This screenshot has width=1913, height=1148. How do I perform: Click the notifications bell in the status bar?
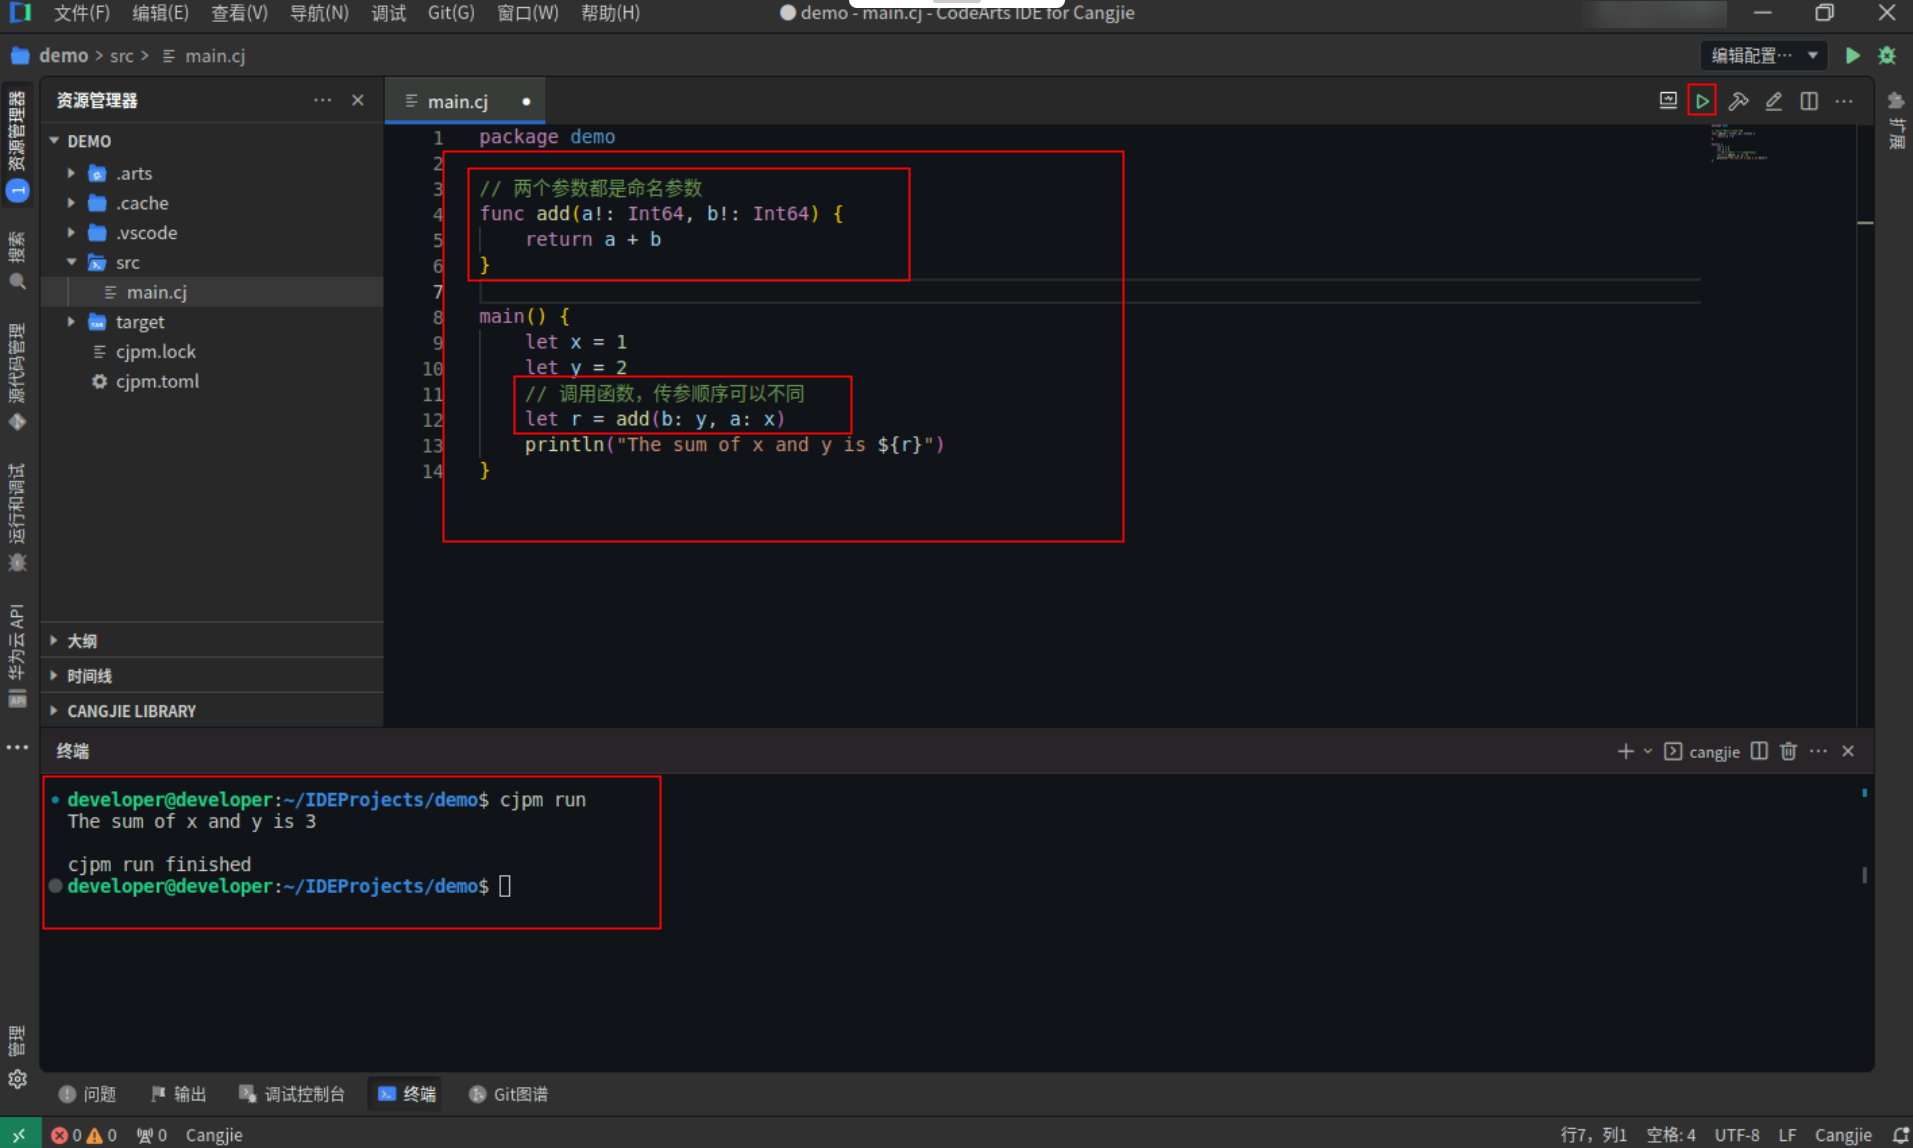tap(1900, 1135)
